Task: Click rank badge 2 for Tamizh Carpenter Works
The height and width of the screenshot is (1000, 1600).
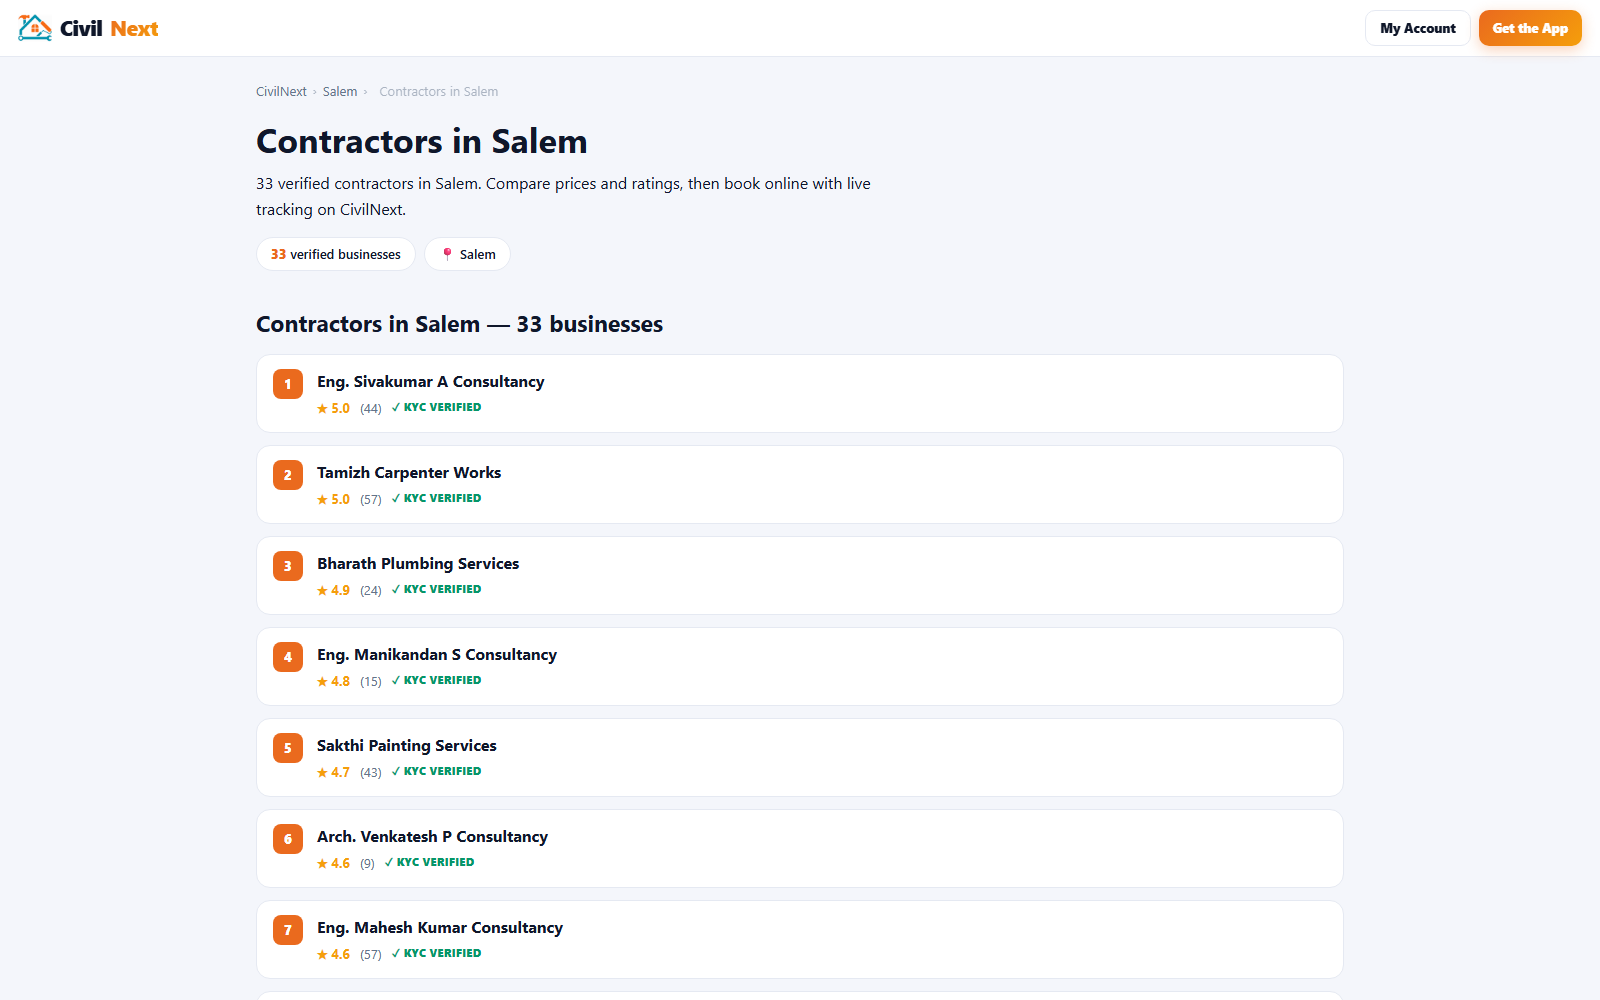Action: click(x=288, y=475)
